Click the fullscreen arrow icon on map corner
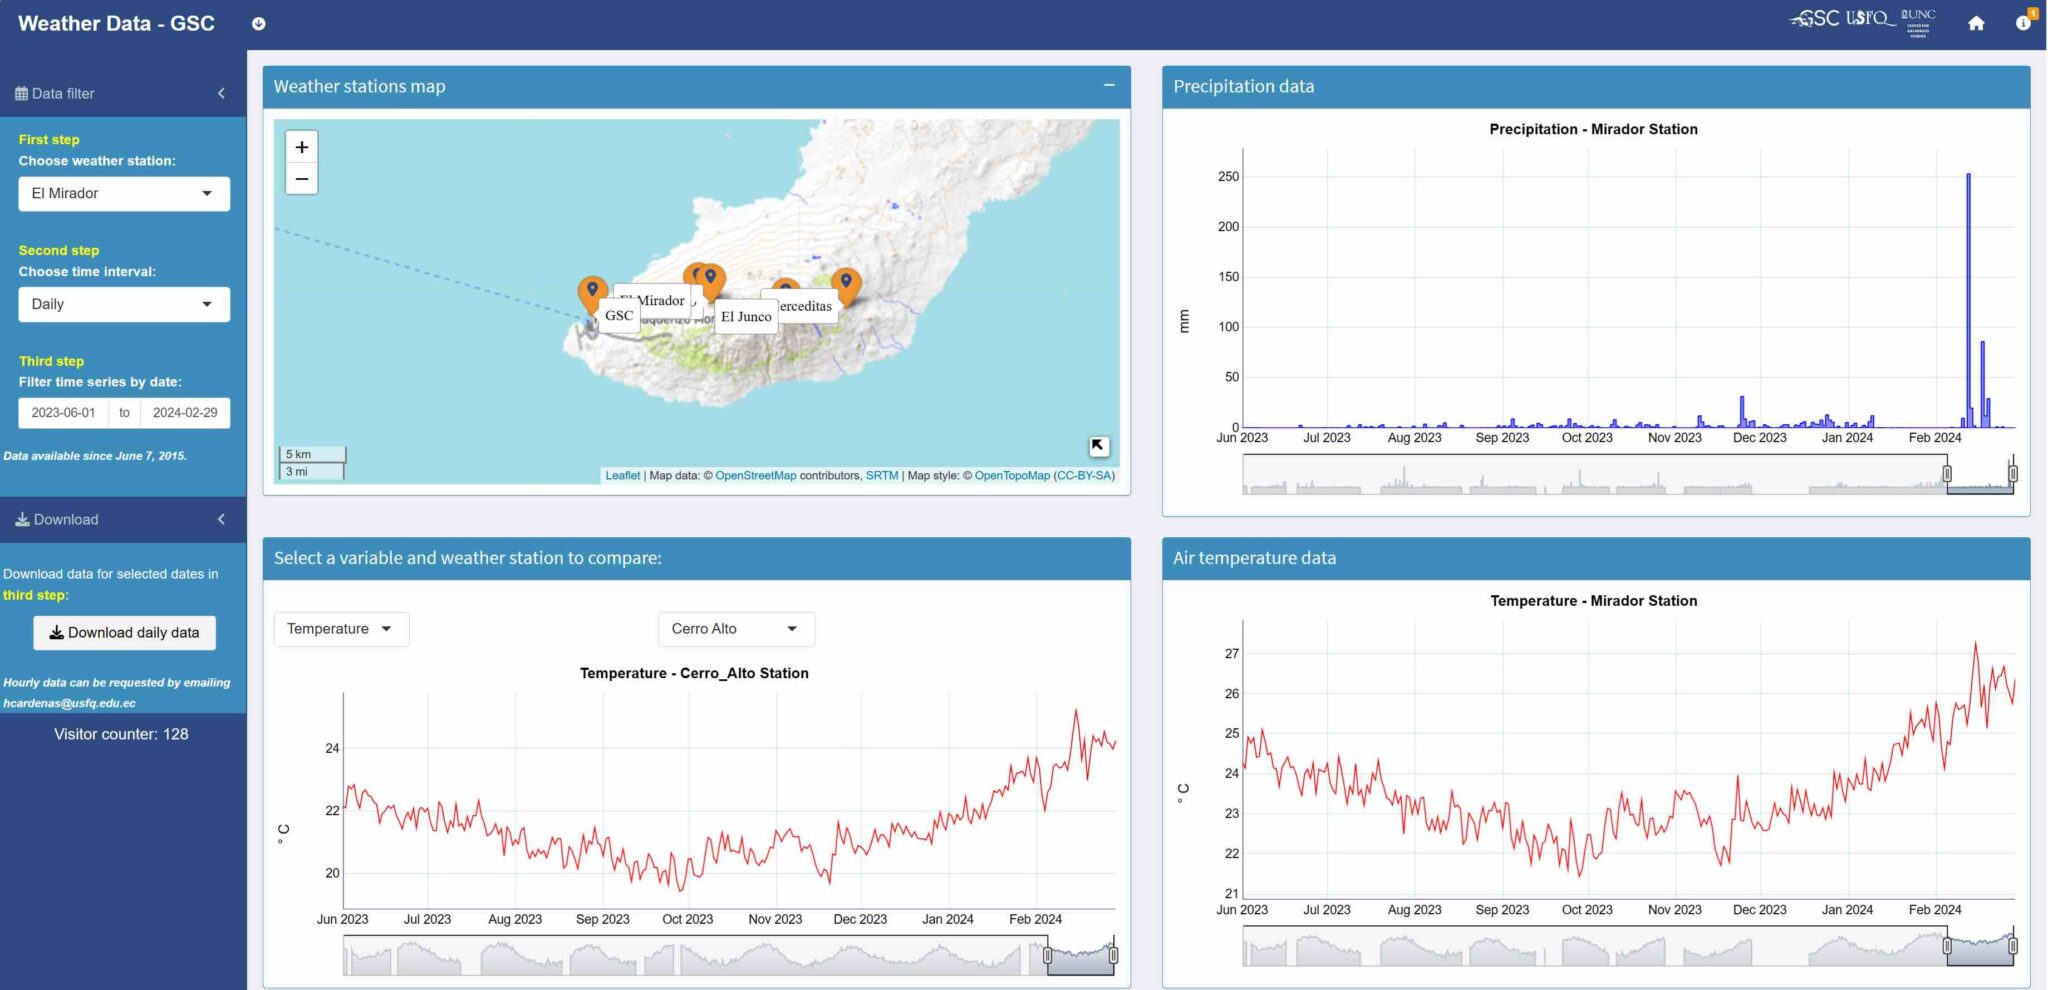The image size is (2048, 990). pyautogui.click(x=1099, y=446)
